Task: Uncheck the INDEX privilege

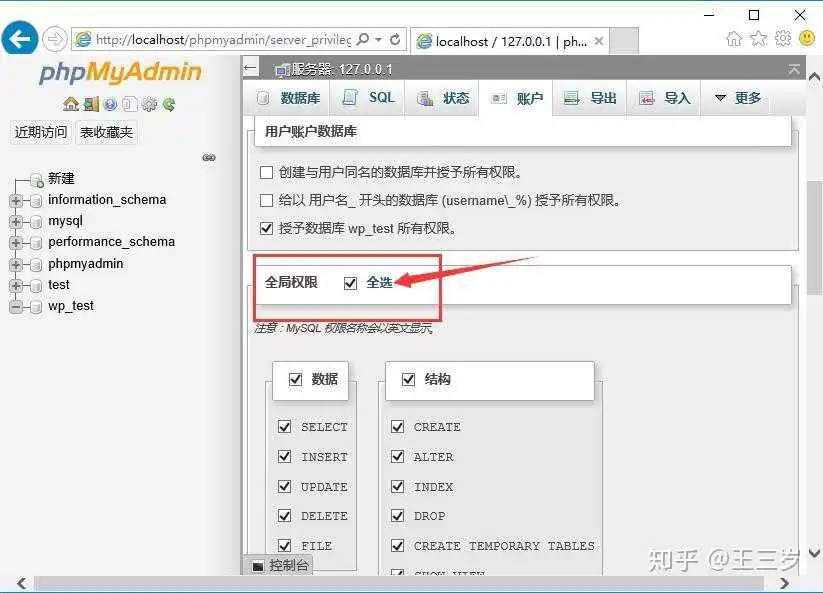Action: click(398, 486)
